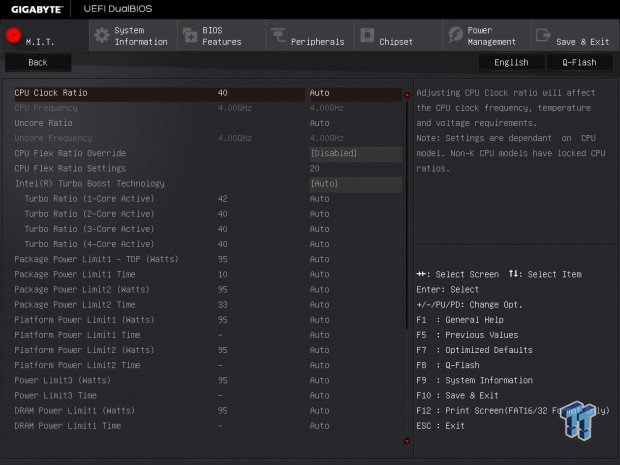The height and width of the screenshot is (465, 620).
Task: Switch to BIOS Features tab
Action: click(x=221, y=35)
